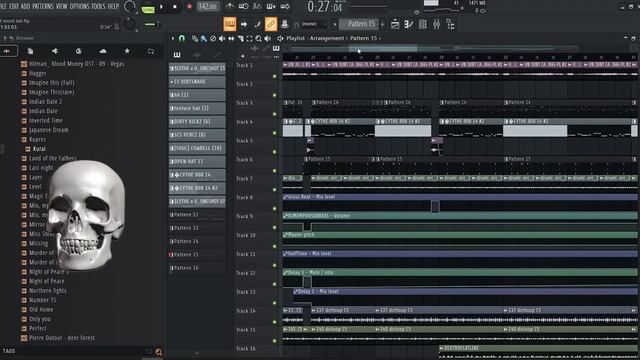Open the Piano roll view icon
The image size is (640, 360).
pos(409,24)
